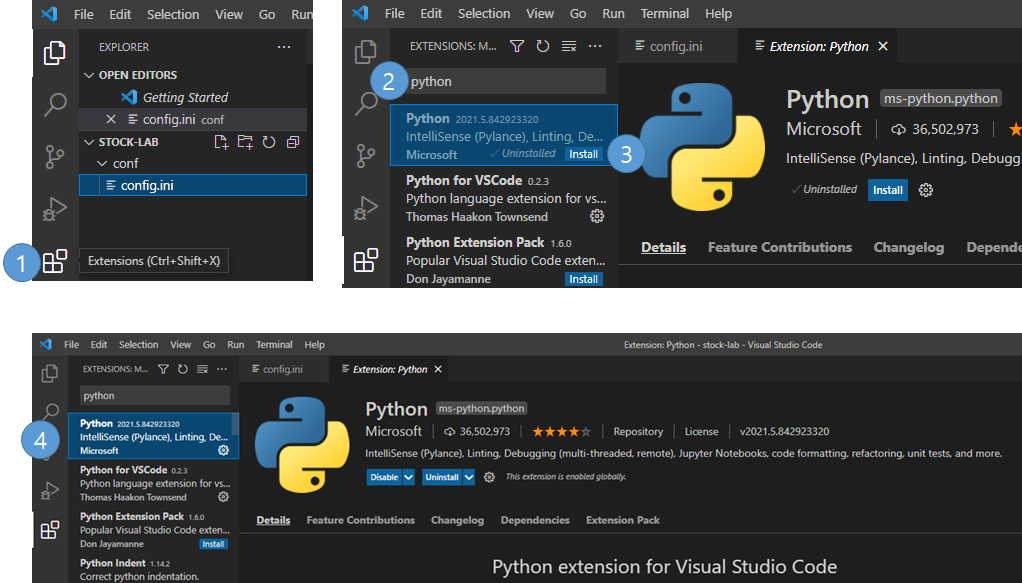The height and width of the screenshot is (583, 1022).
Task: Open Dependencies tab in the stock-lab titled window
Action: point(535,520)
